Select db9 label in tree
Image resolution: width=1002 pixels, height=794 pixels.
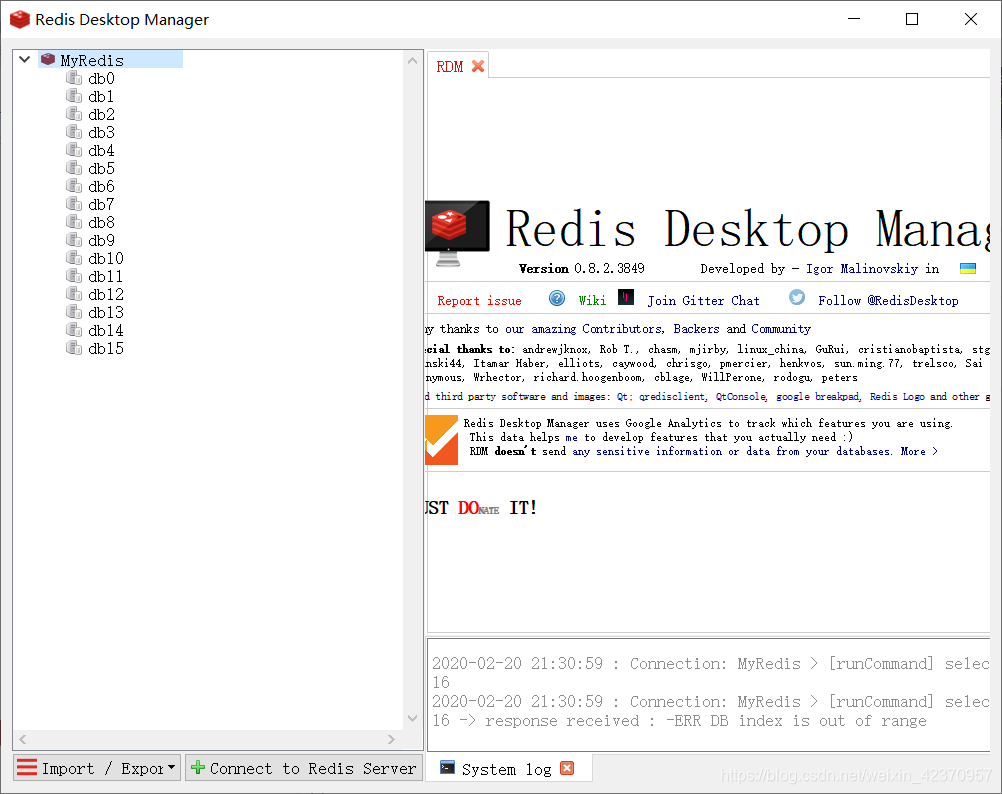[102, 240]
